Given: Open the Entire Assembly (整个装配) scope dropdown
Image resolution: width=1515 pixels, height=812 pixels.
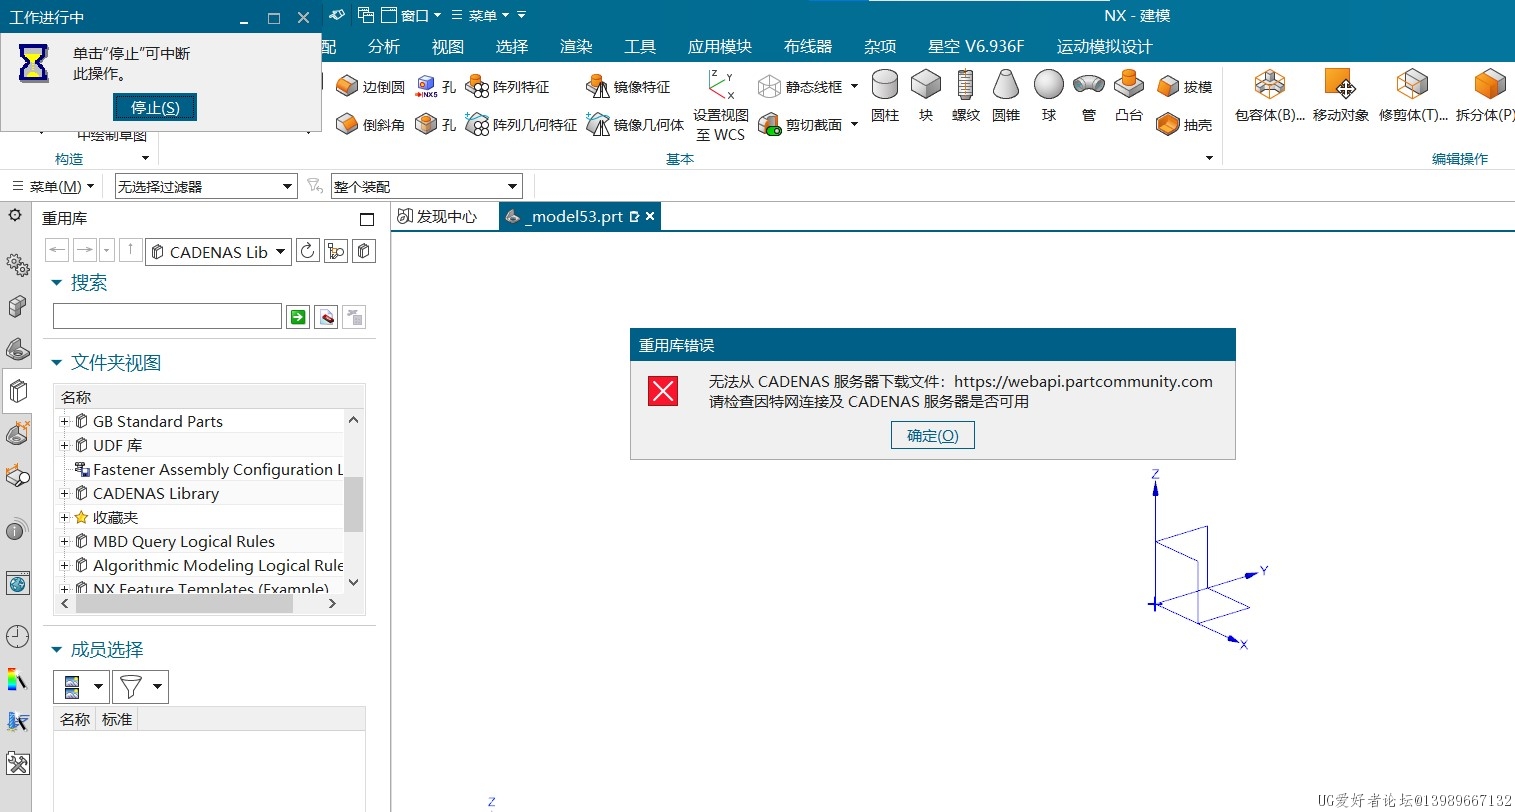Looking at the screenshot, I should coord(427,186).
